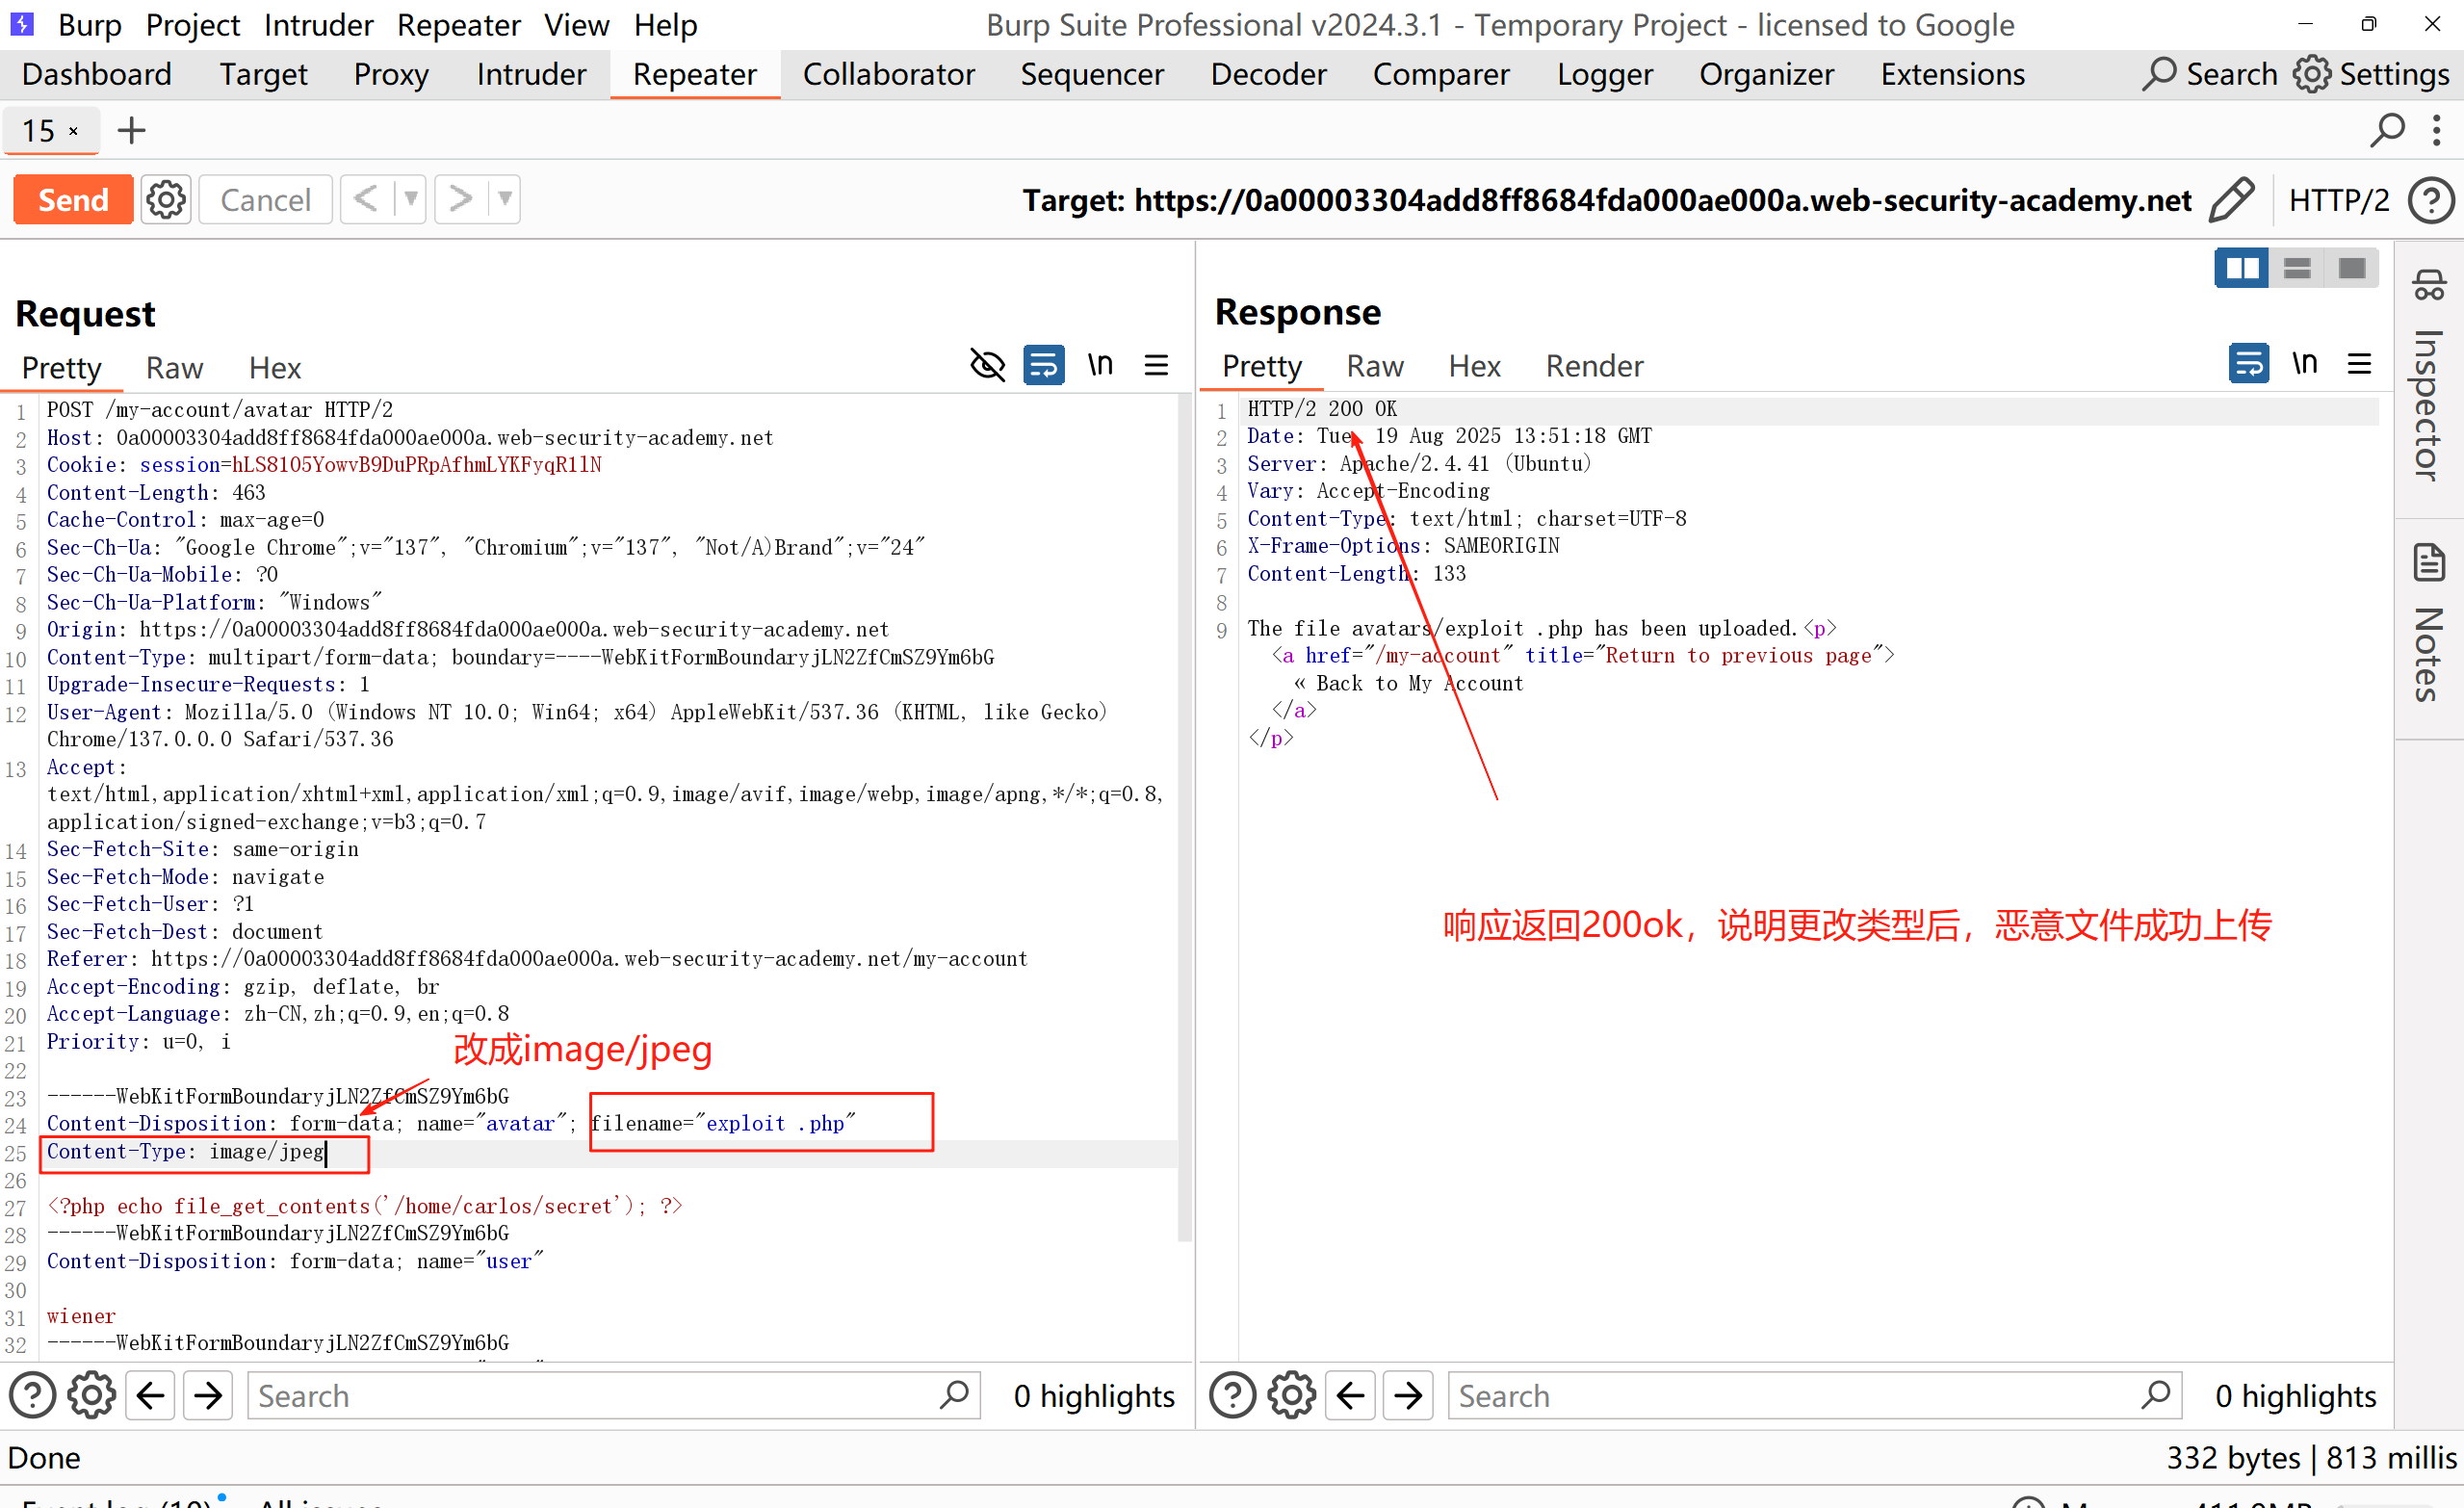Switch to the Collaborator tab
Image resolution: width=2464 pixels, height=1508 pixels.
point(888,75)
